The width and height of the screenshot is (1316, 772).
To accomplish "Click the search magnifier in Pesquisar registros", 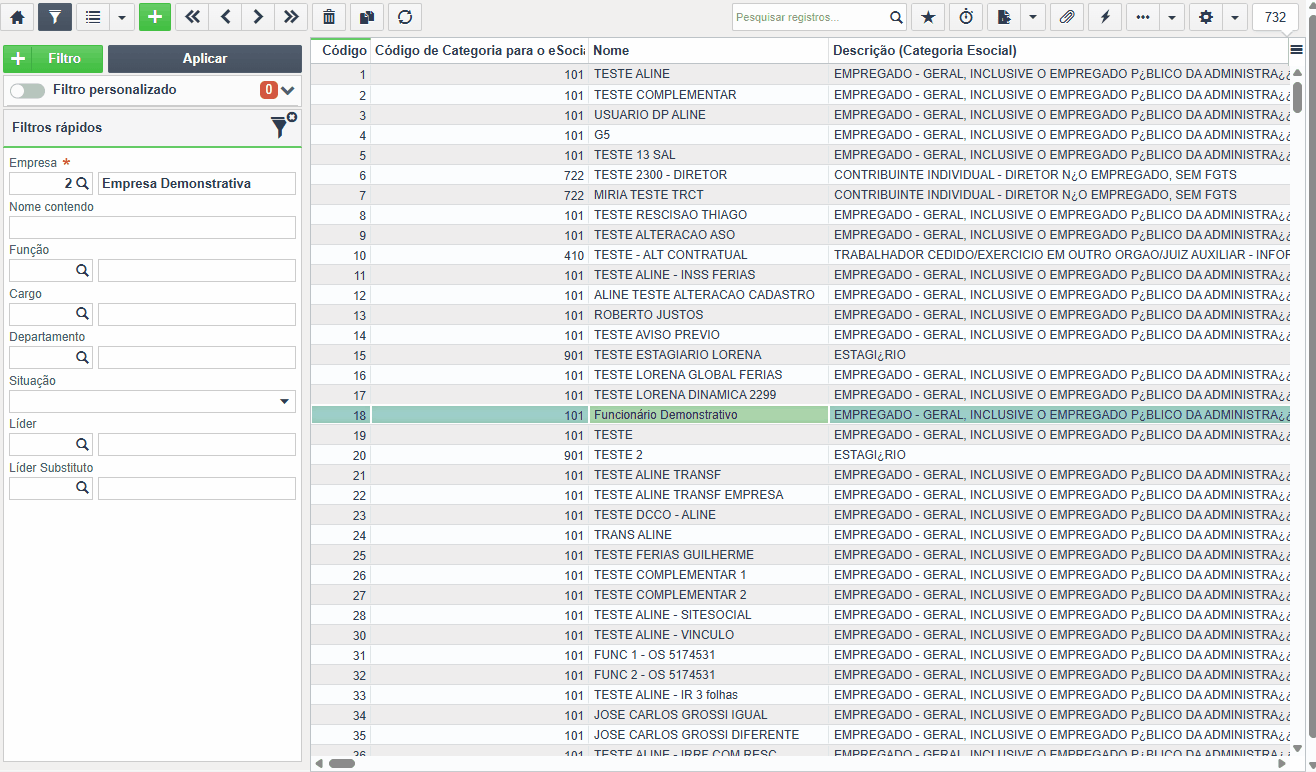I will coord(896,17).
